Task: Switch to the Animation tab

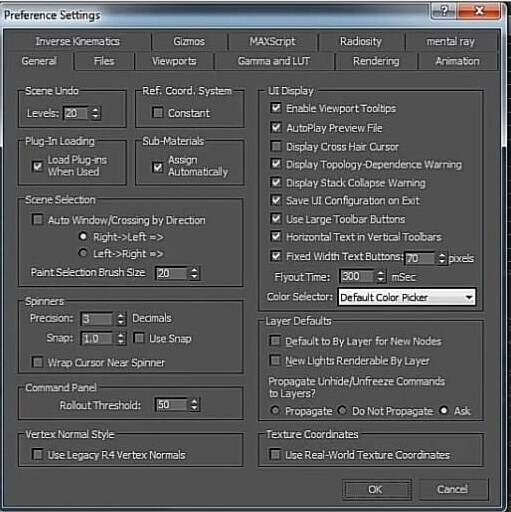Action: pyautogui.click(x=457, y=61)
